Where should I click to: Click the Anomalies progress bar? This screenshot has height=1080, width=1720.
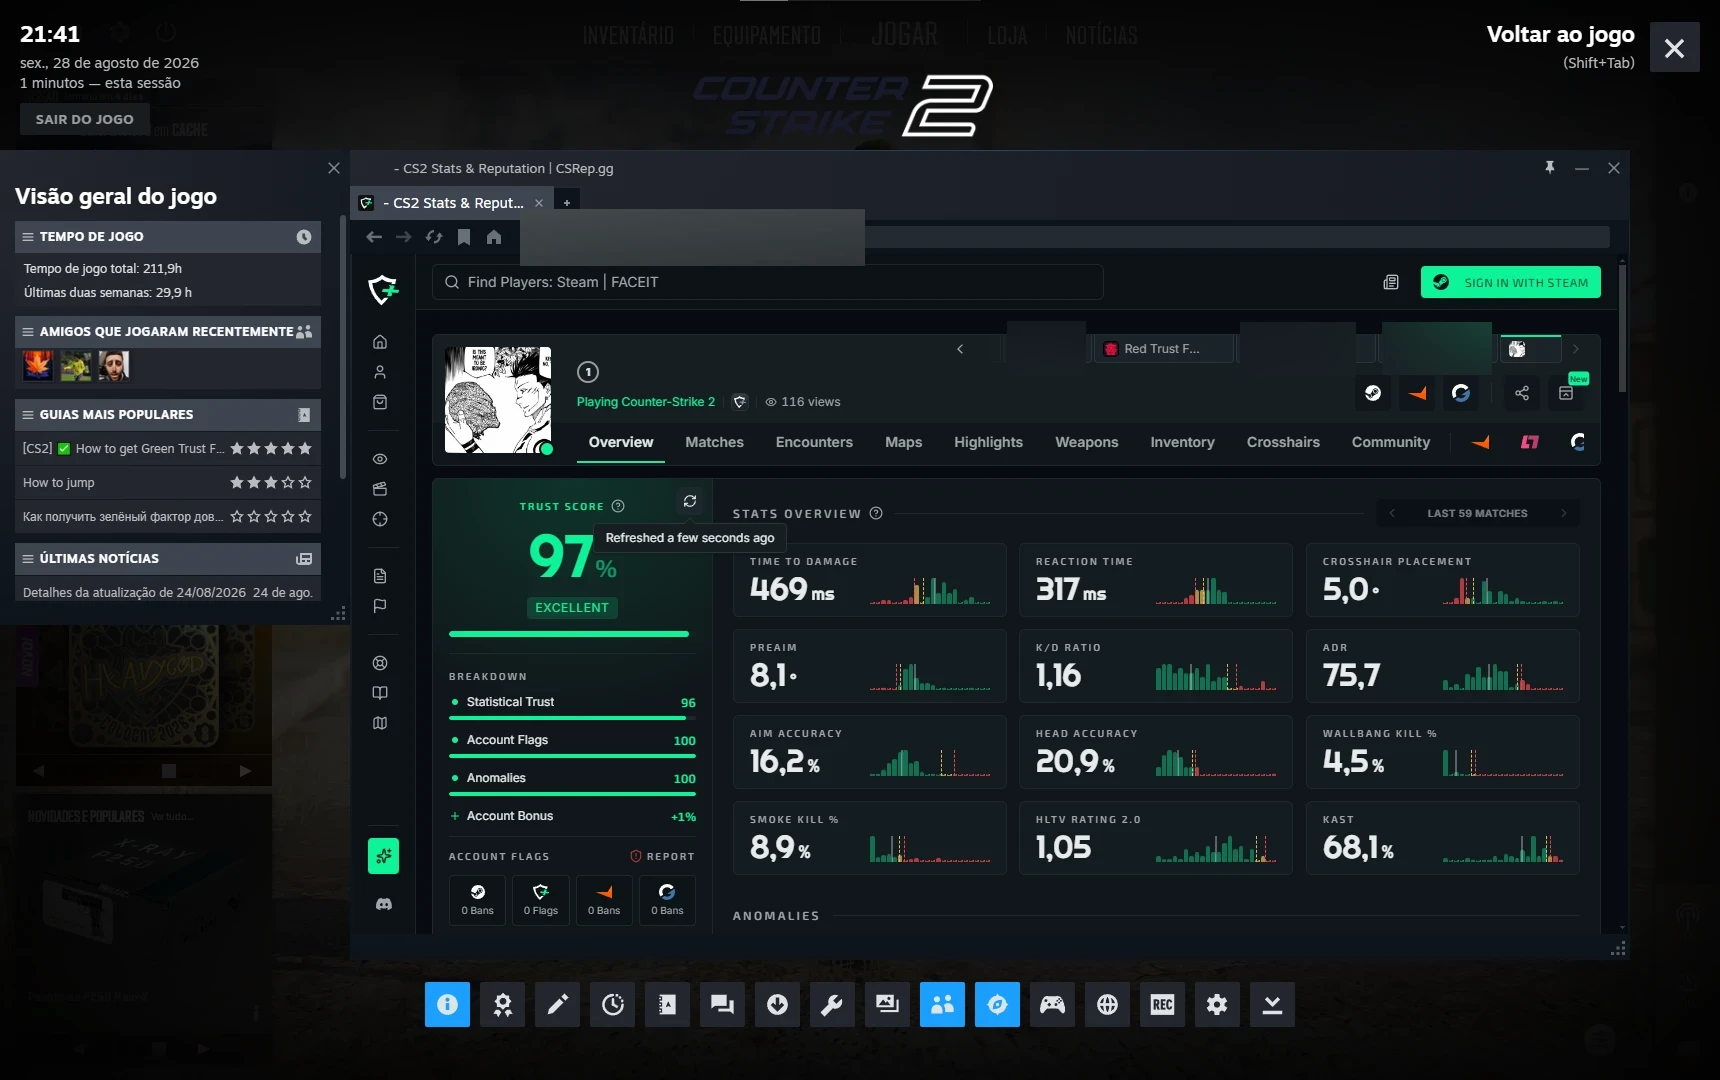coord(572,794)
